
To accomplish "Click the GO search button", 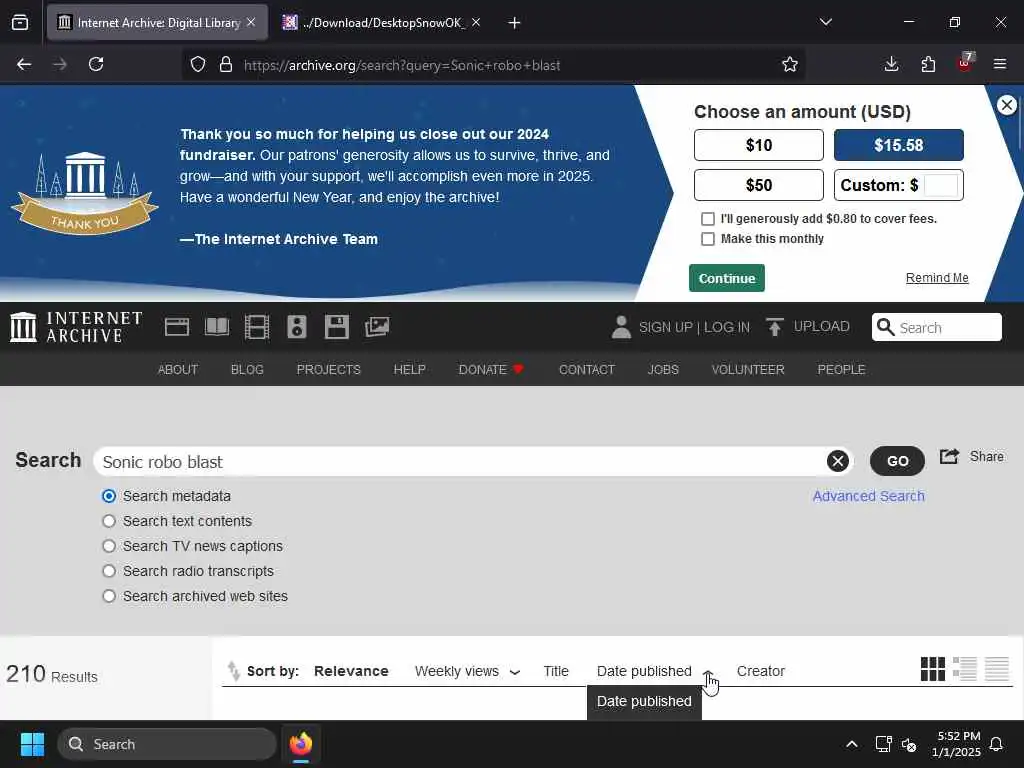I will tap(897, 461).
